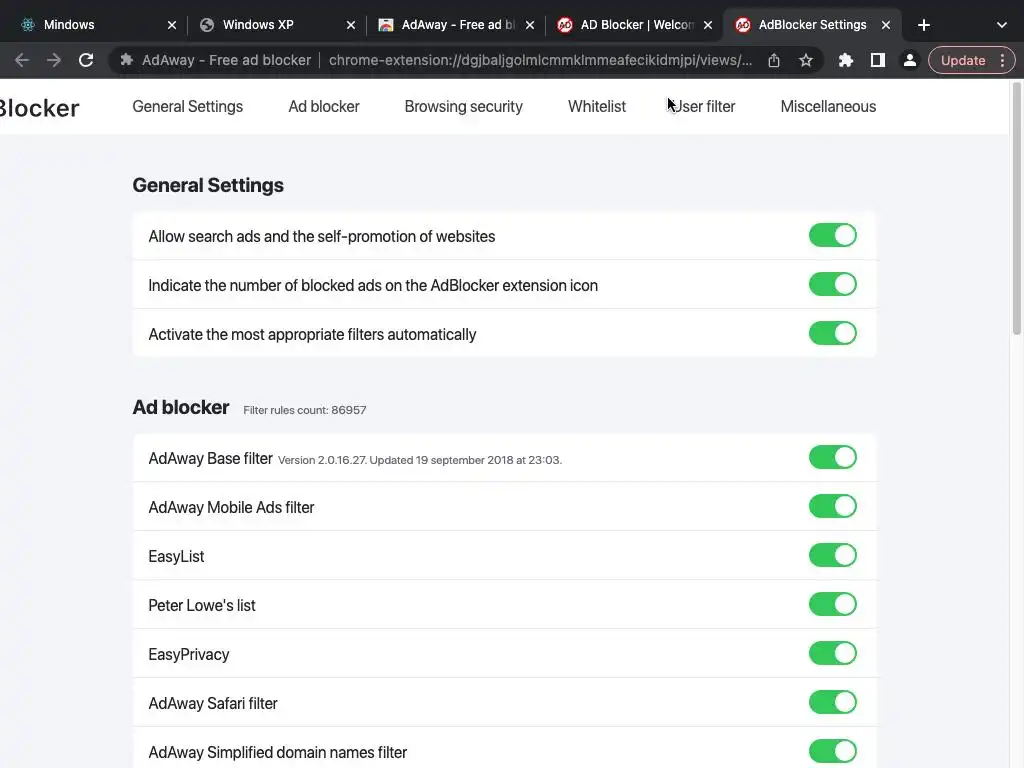Click the share page icon
Viewport: 1024px width, 768px height.
coord(774,60)
